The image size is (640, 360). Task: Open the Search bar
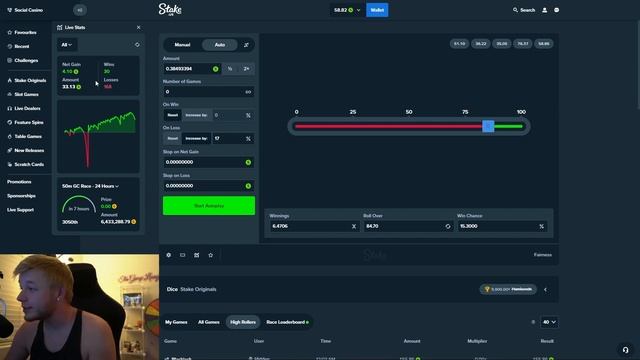(x=524, y=10)
